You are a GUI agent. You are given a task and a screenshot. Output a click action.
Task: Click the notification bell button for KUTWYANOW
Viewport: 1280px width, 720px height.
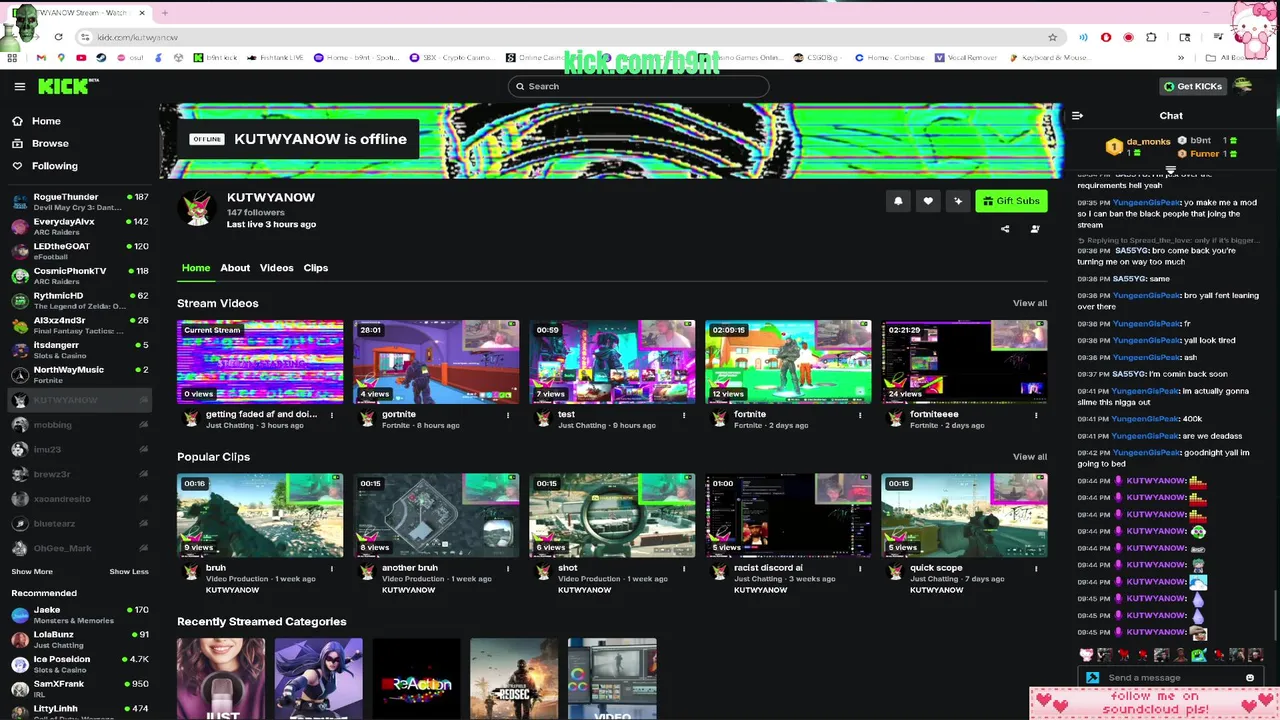point(898,201)
